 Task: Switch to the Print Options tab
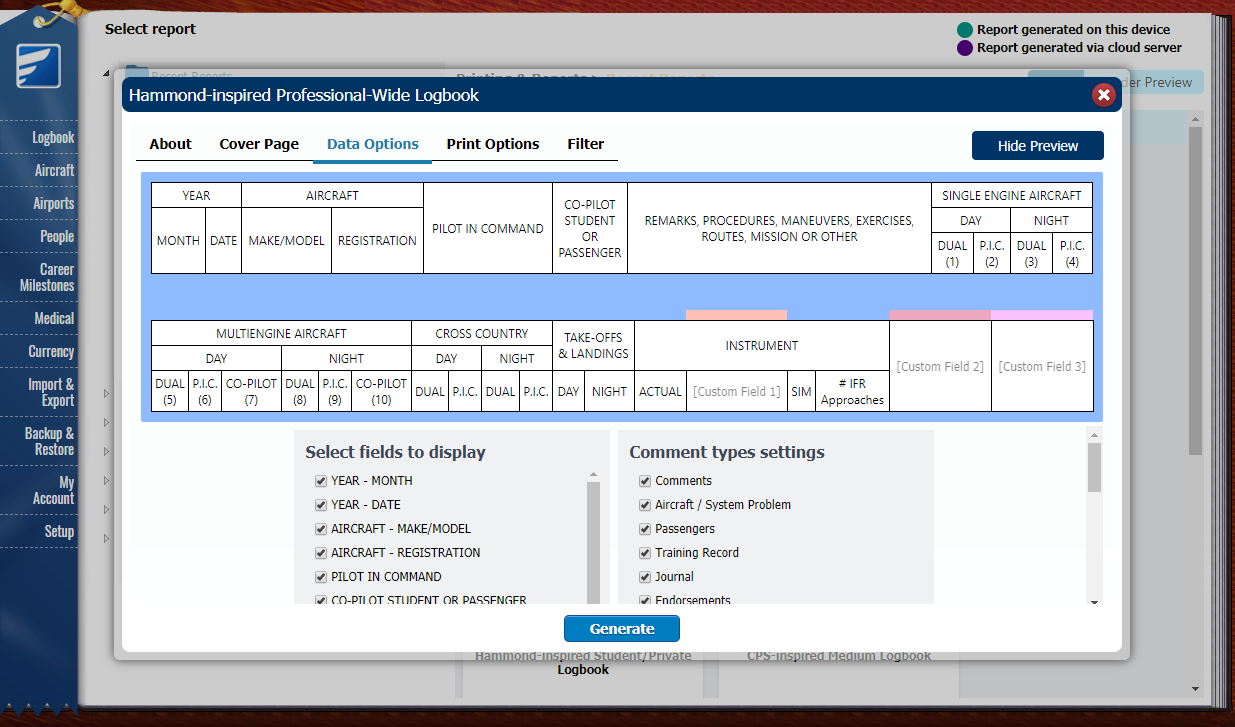coord(492,144)
